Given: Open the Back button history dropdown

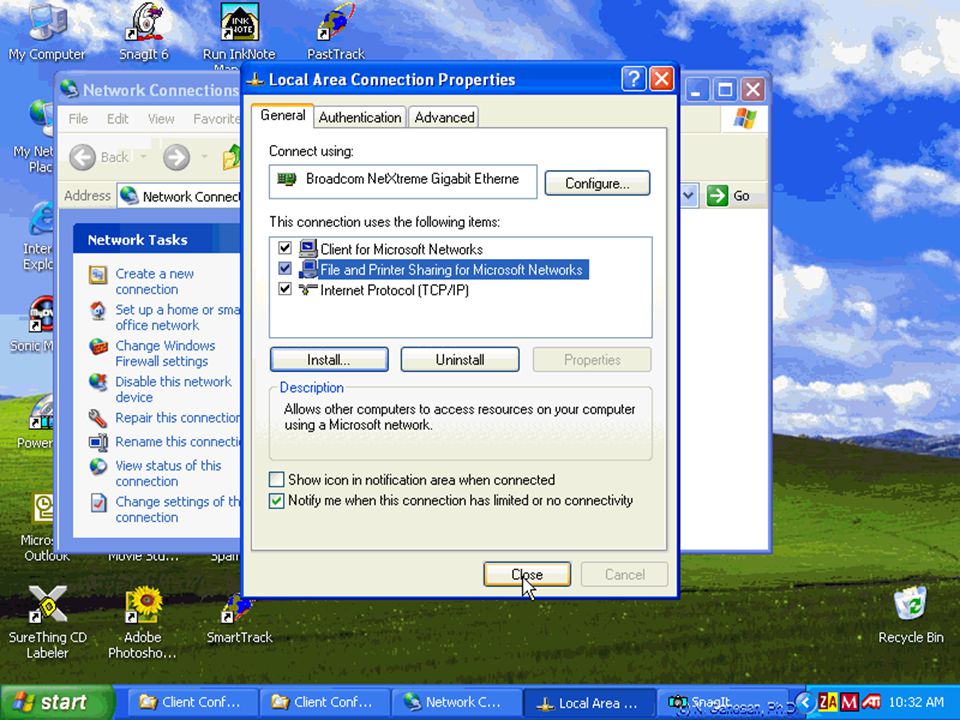Looking at the screenshot, I should (143, 157).
